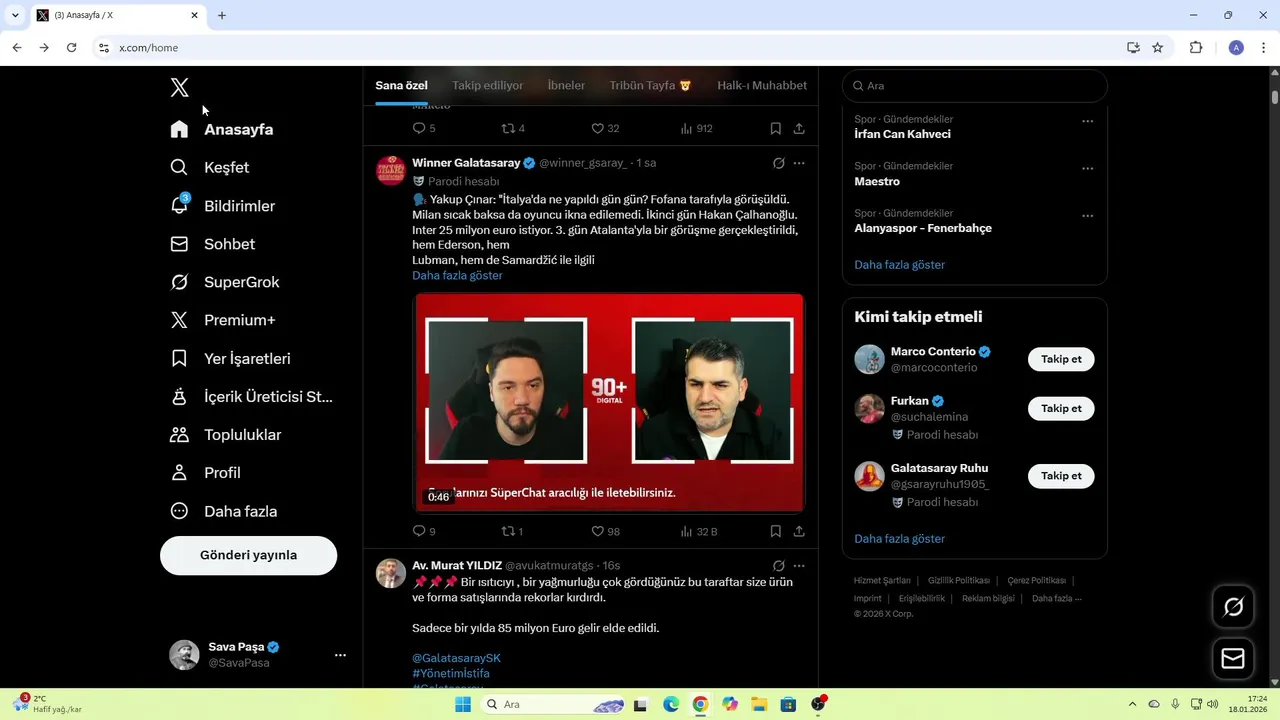Reply icon on top post with 5 replies

tap(419, 128)
